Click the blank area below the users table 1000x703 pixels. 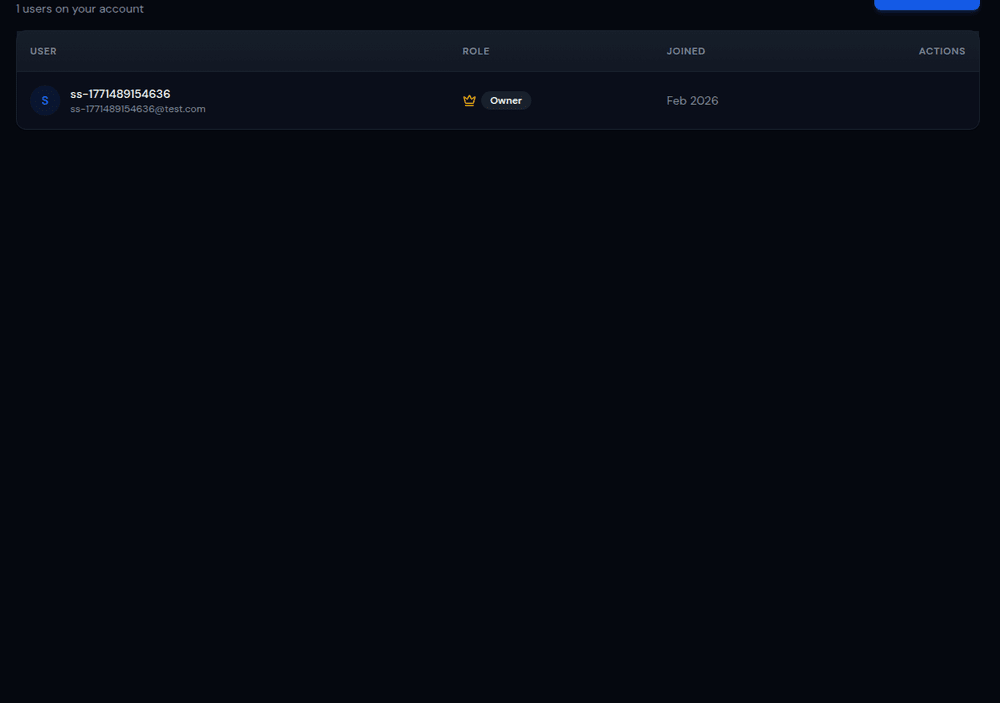500,400
